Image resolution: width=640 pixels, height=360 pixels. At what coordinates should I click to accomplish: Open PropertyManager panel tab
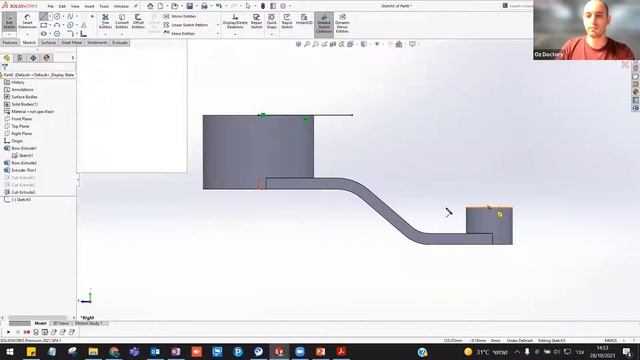click(x=20, y=58)
